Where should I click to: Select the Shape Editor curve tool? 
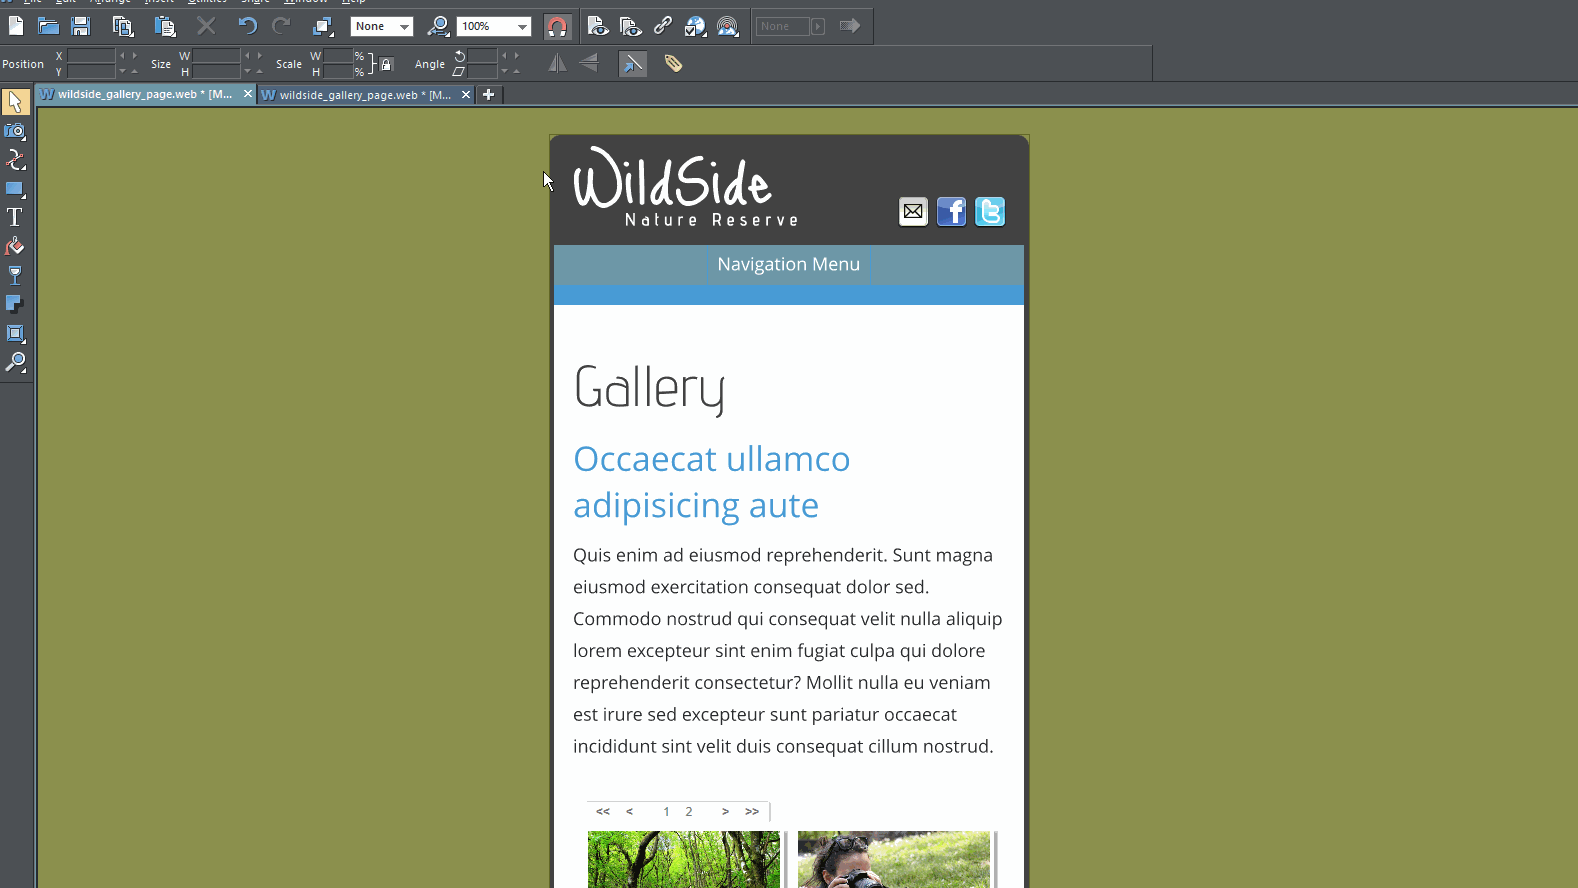coord(15,160)
